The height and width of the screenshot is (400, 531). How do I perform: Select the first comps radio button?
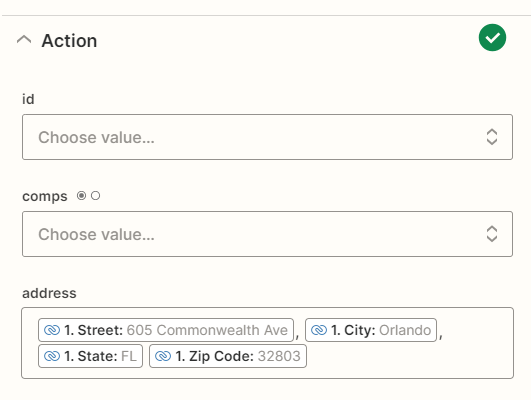(81, 195)
